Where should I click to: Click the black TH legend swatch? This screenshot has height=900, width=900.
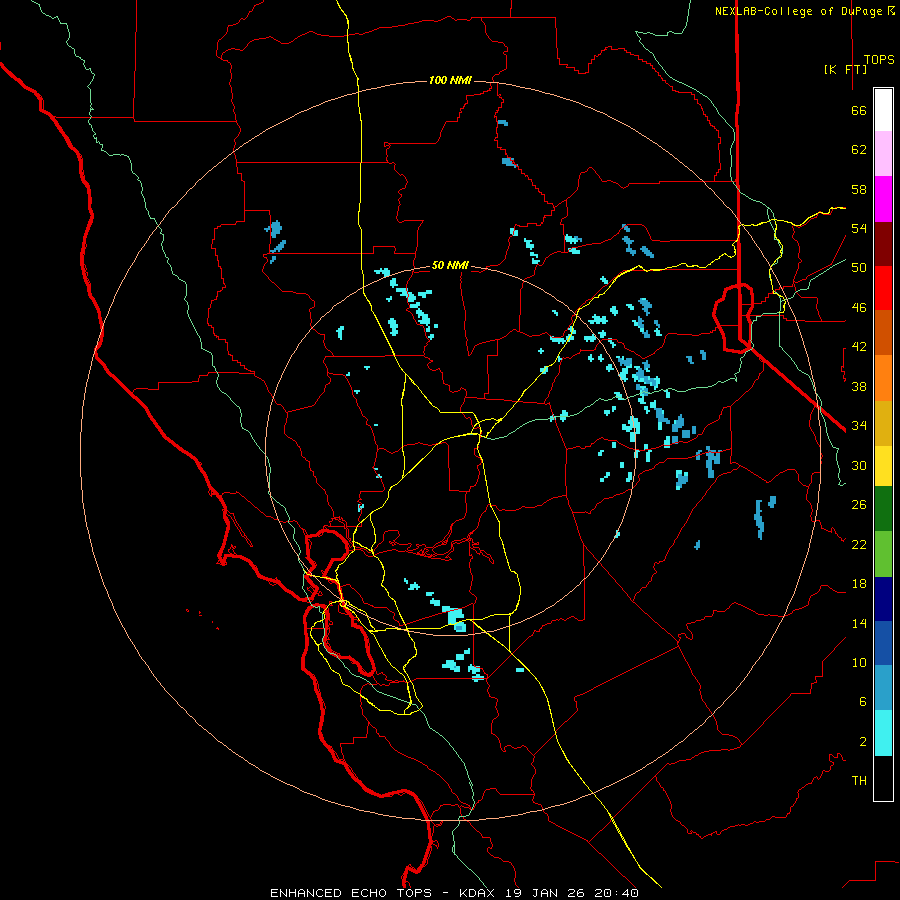point(883,778)
